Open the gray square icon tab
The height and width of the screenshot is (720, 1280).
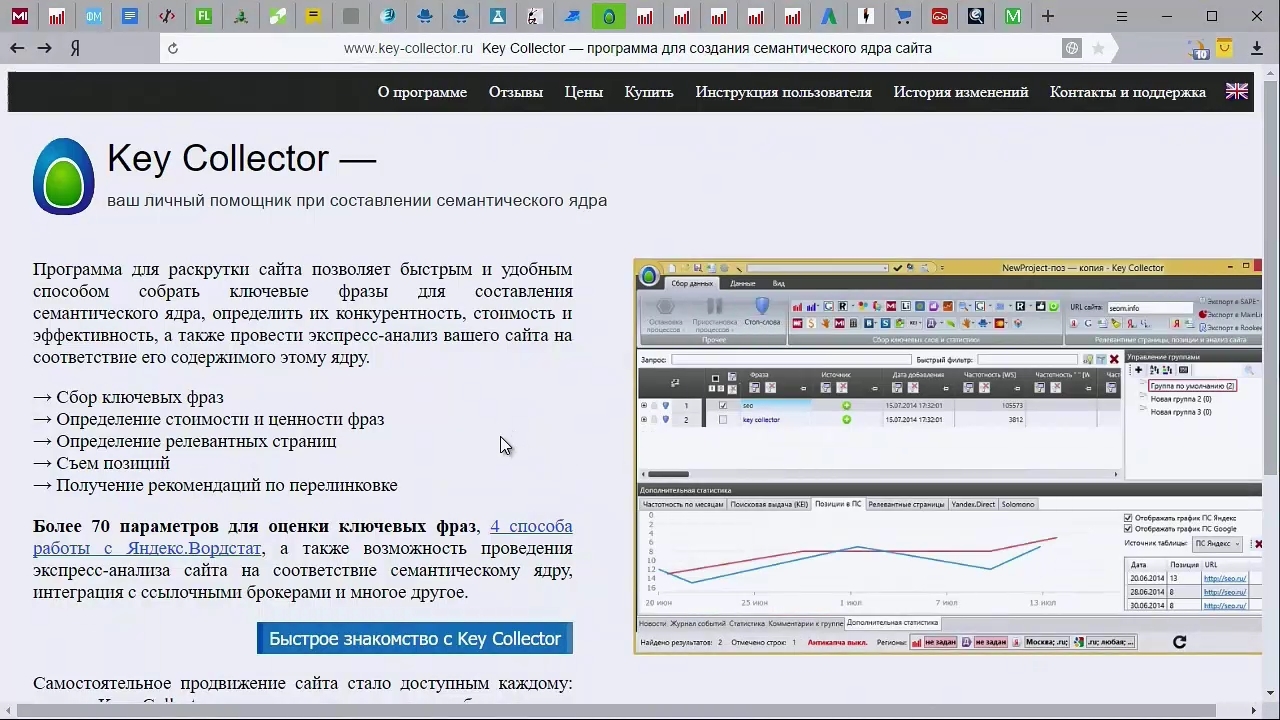coord(351,16)
